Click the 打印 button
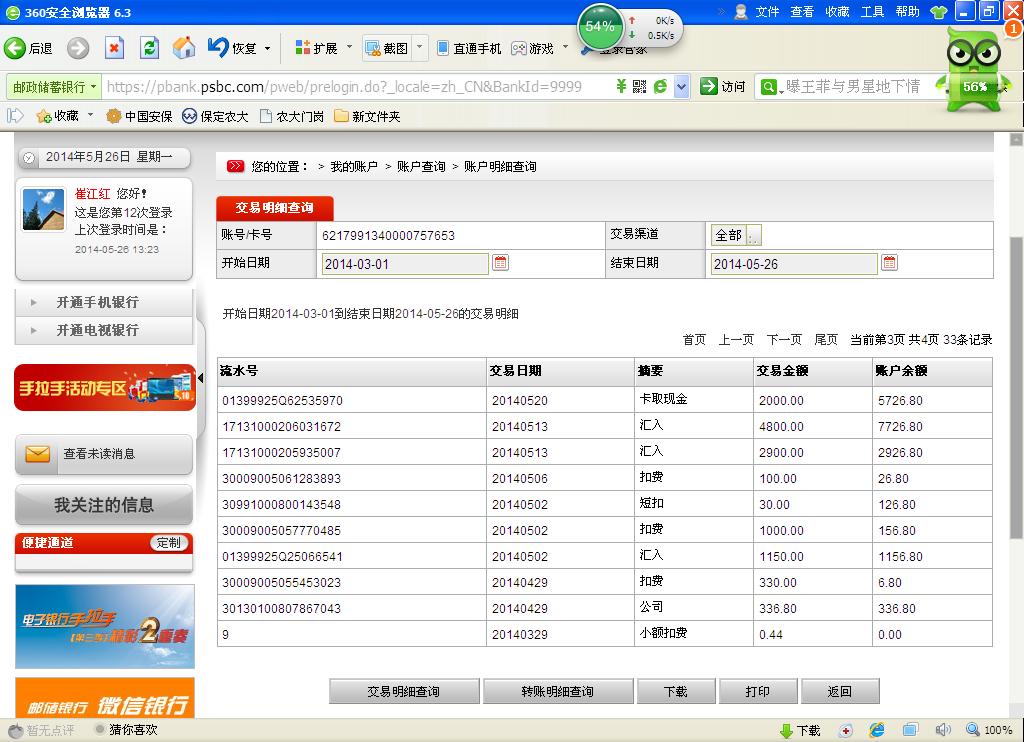1024x742 pixels. (x=758, y=691)
